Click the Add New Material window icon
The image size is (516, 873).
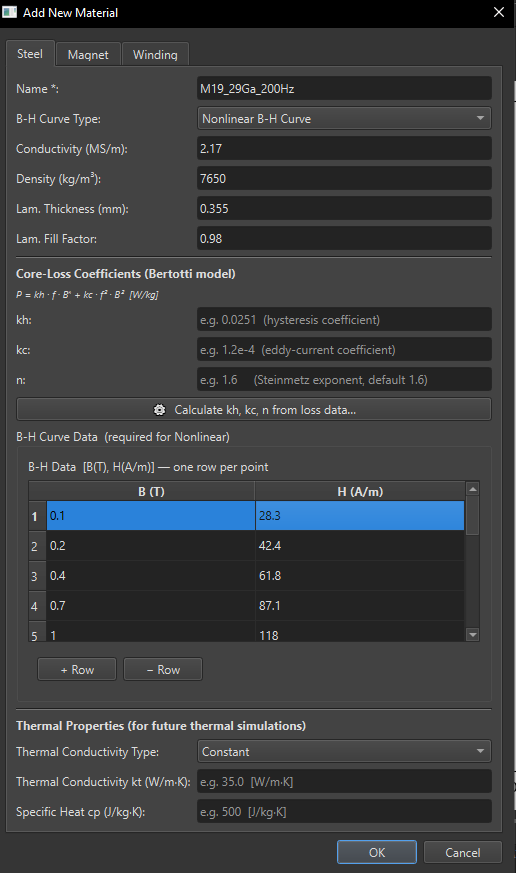[10, 12]
